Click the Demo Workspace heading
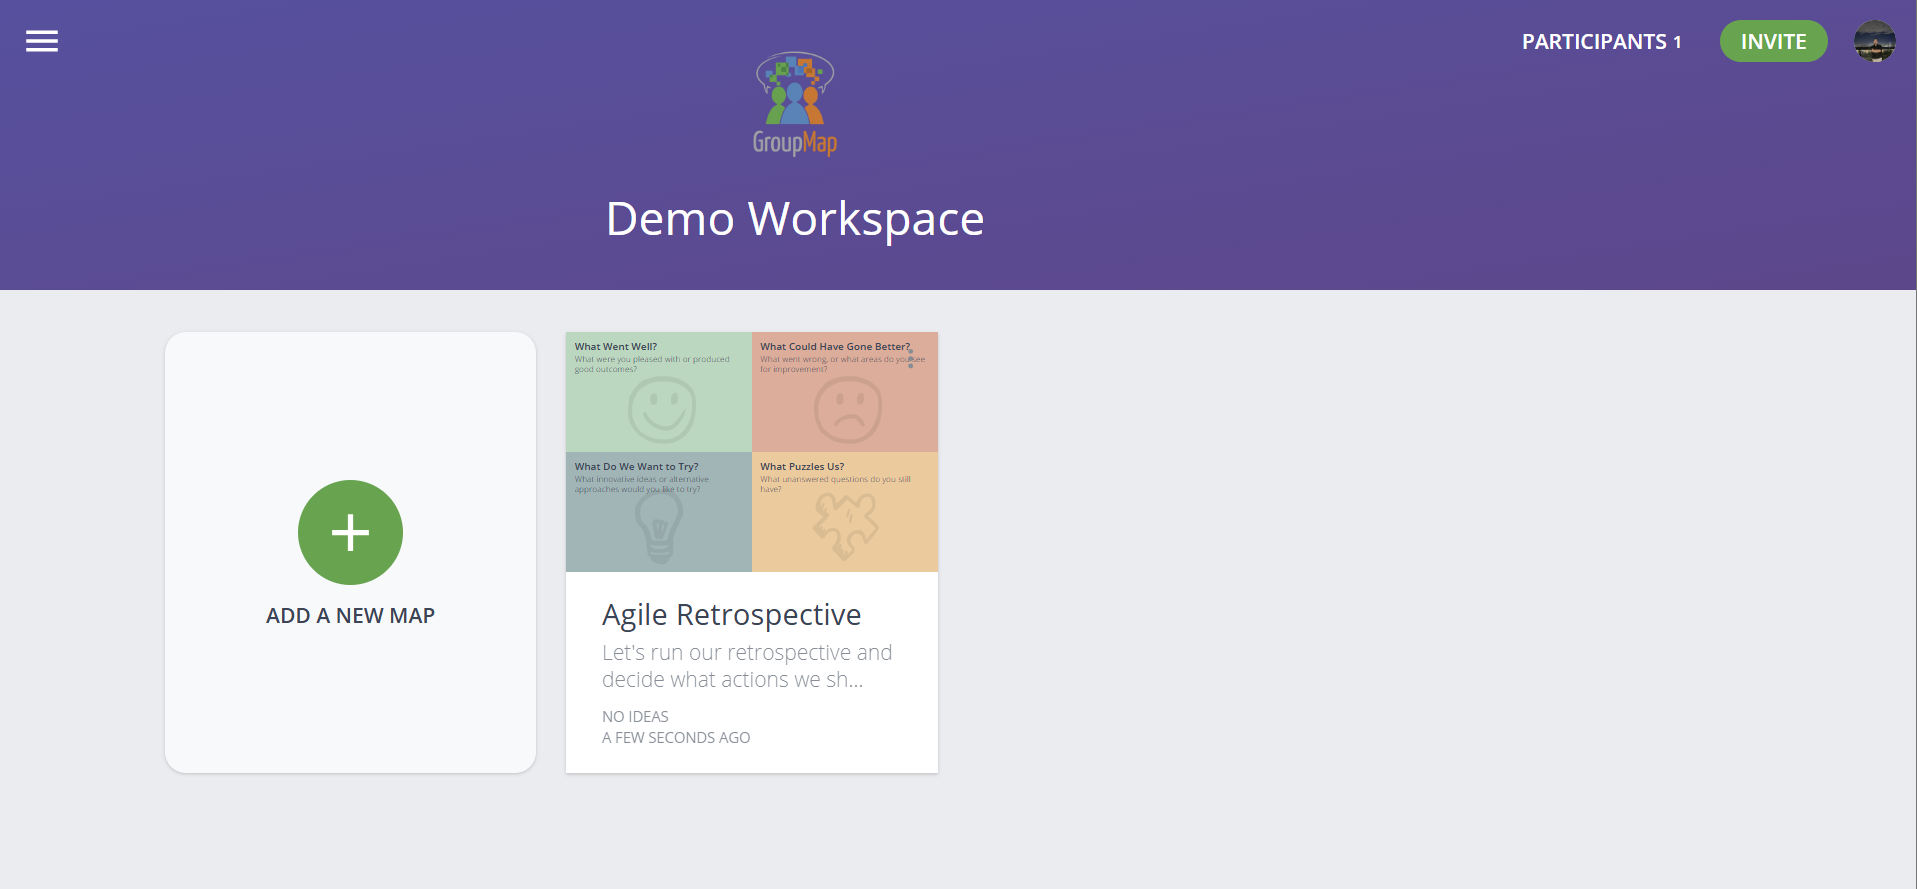 point(795,219)
